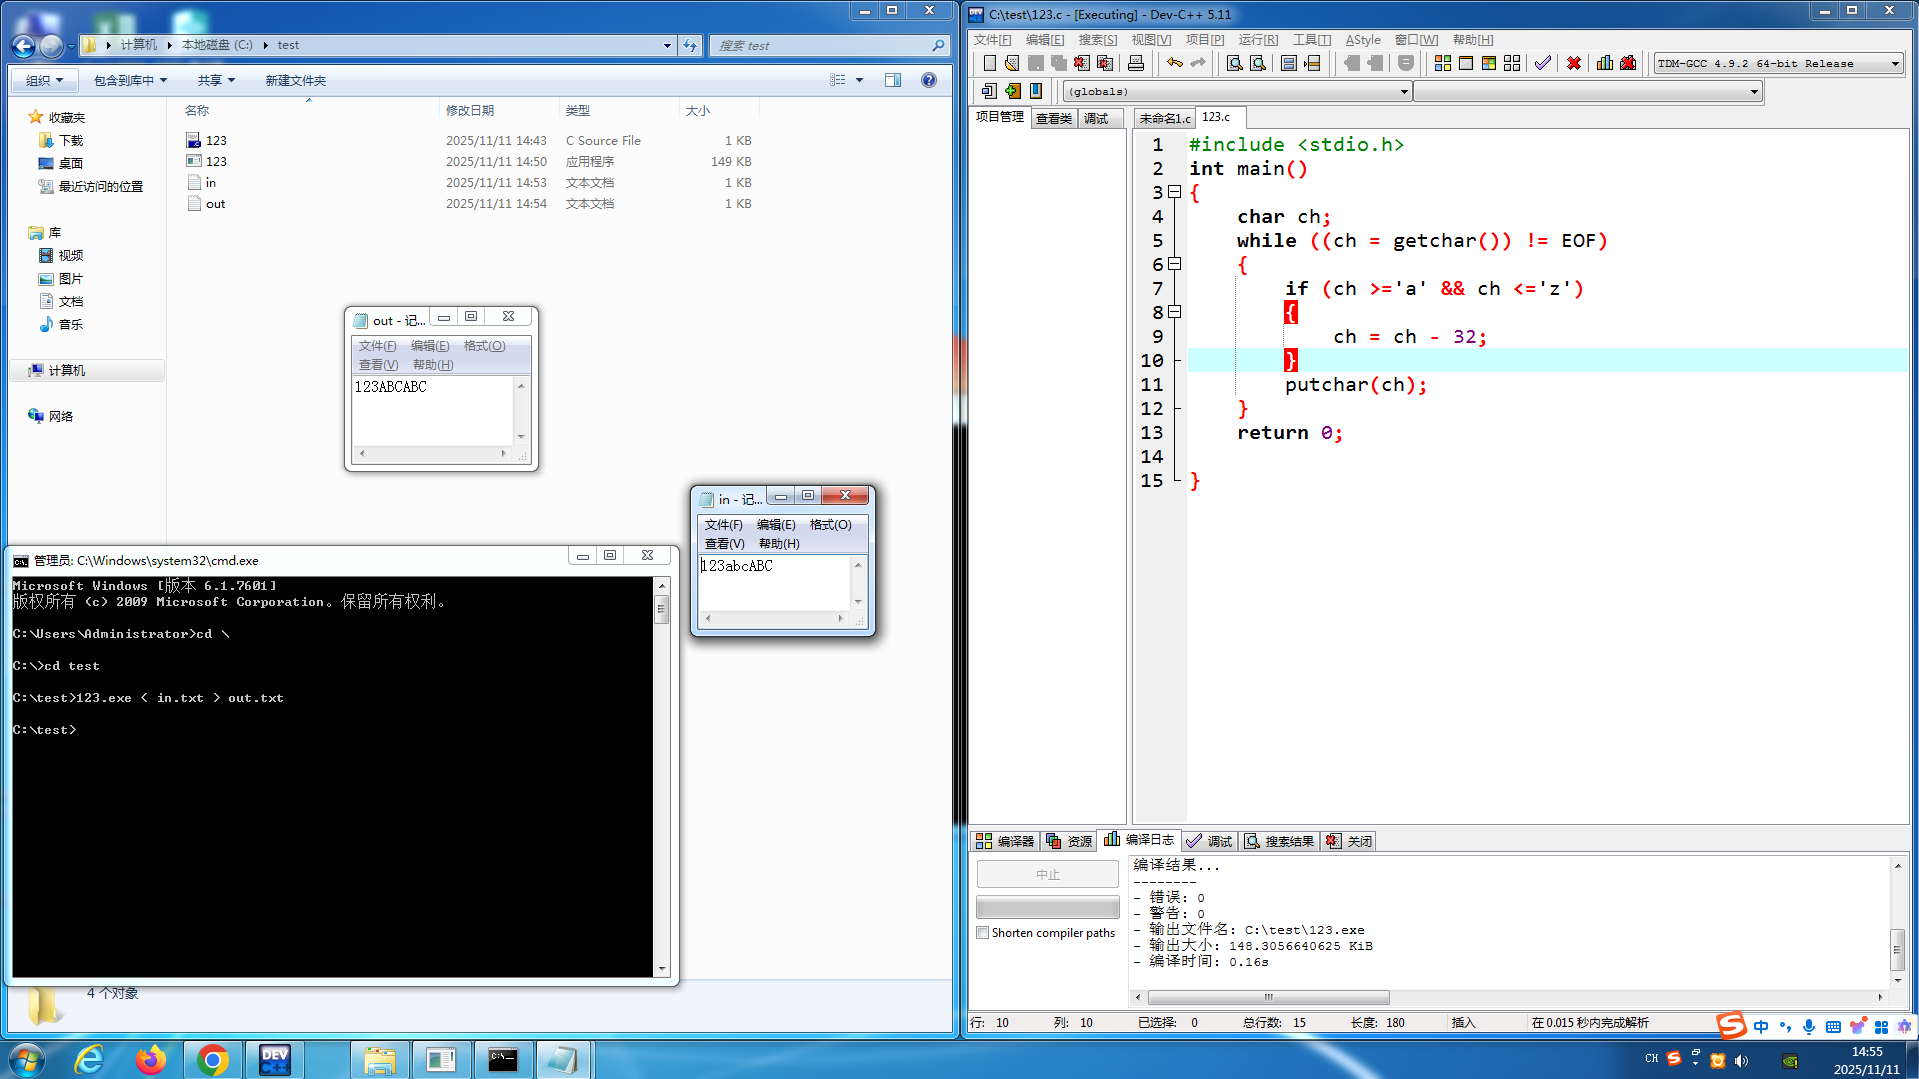Click the cmd window vertical scrollbar thumb
The width and height of the screenshot is (1919, 1079).
coord(661,608)
